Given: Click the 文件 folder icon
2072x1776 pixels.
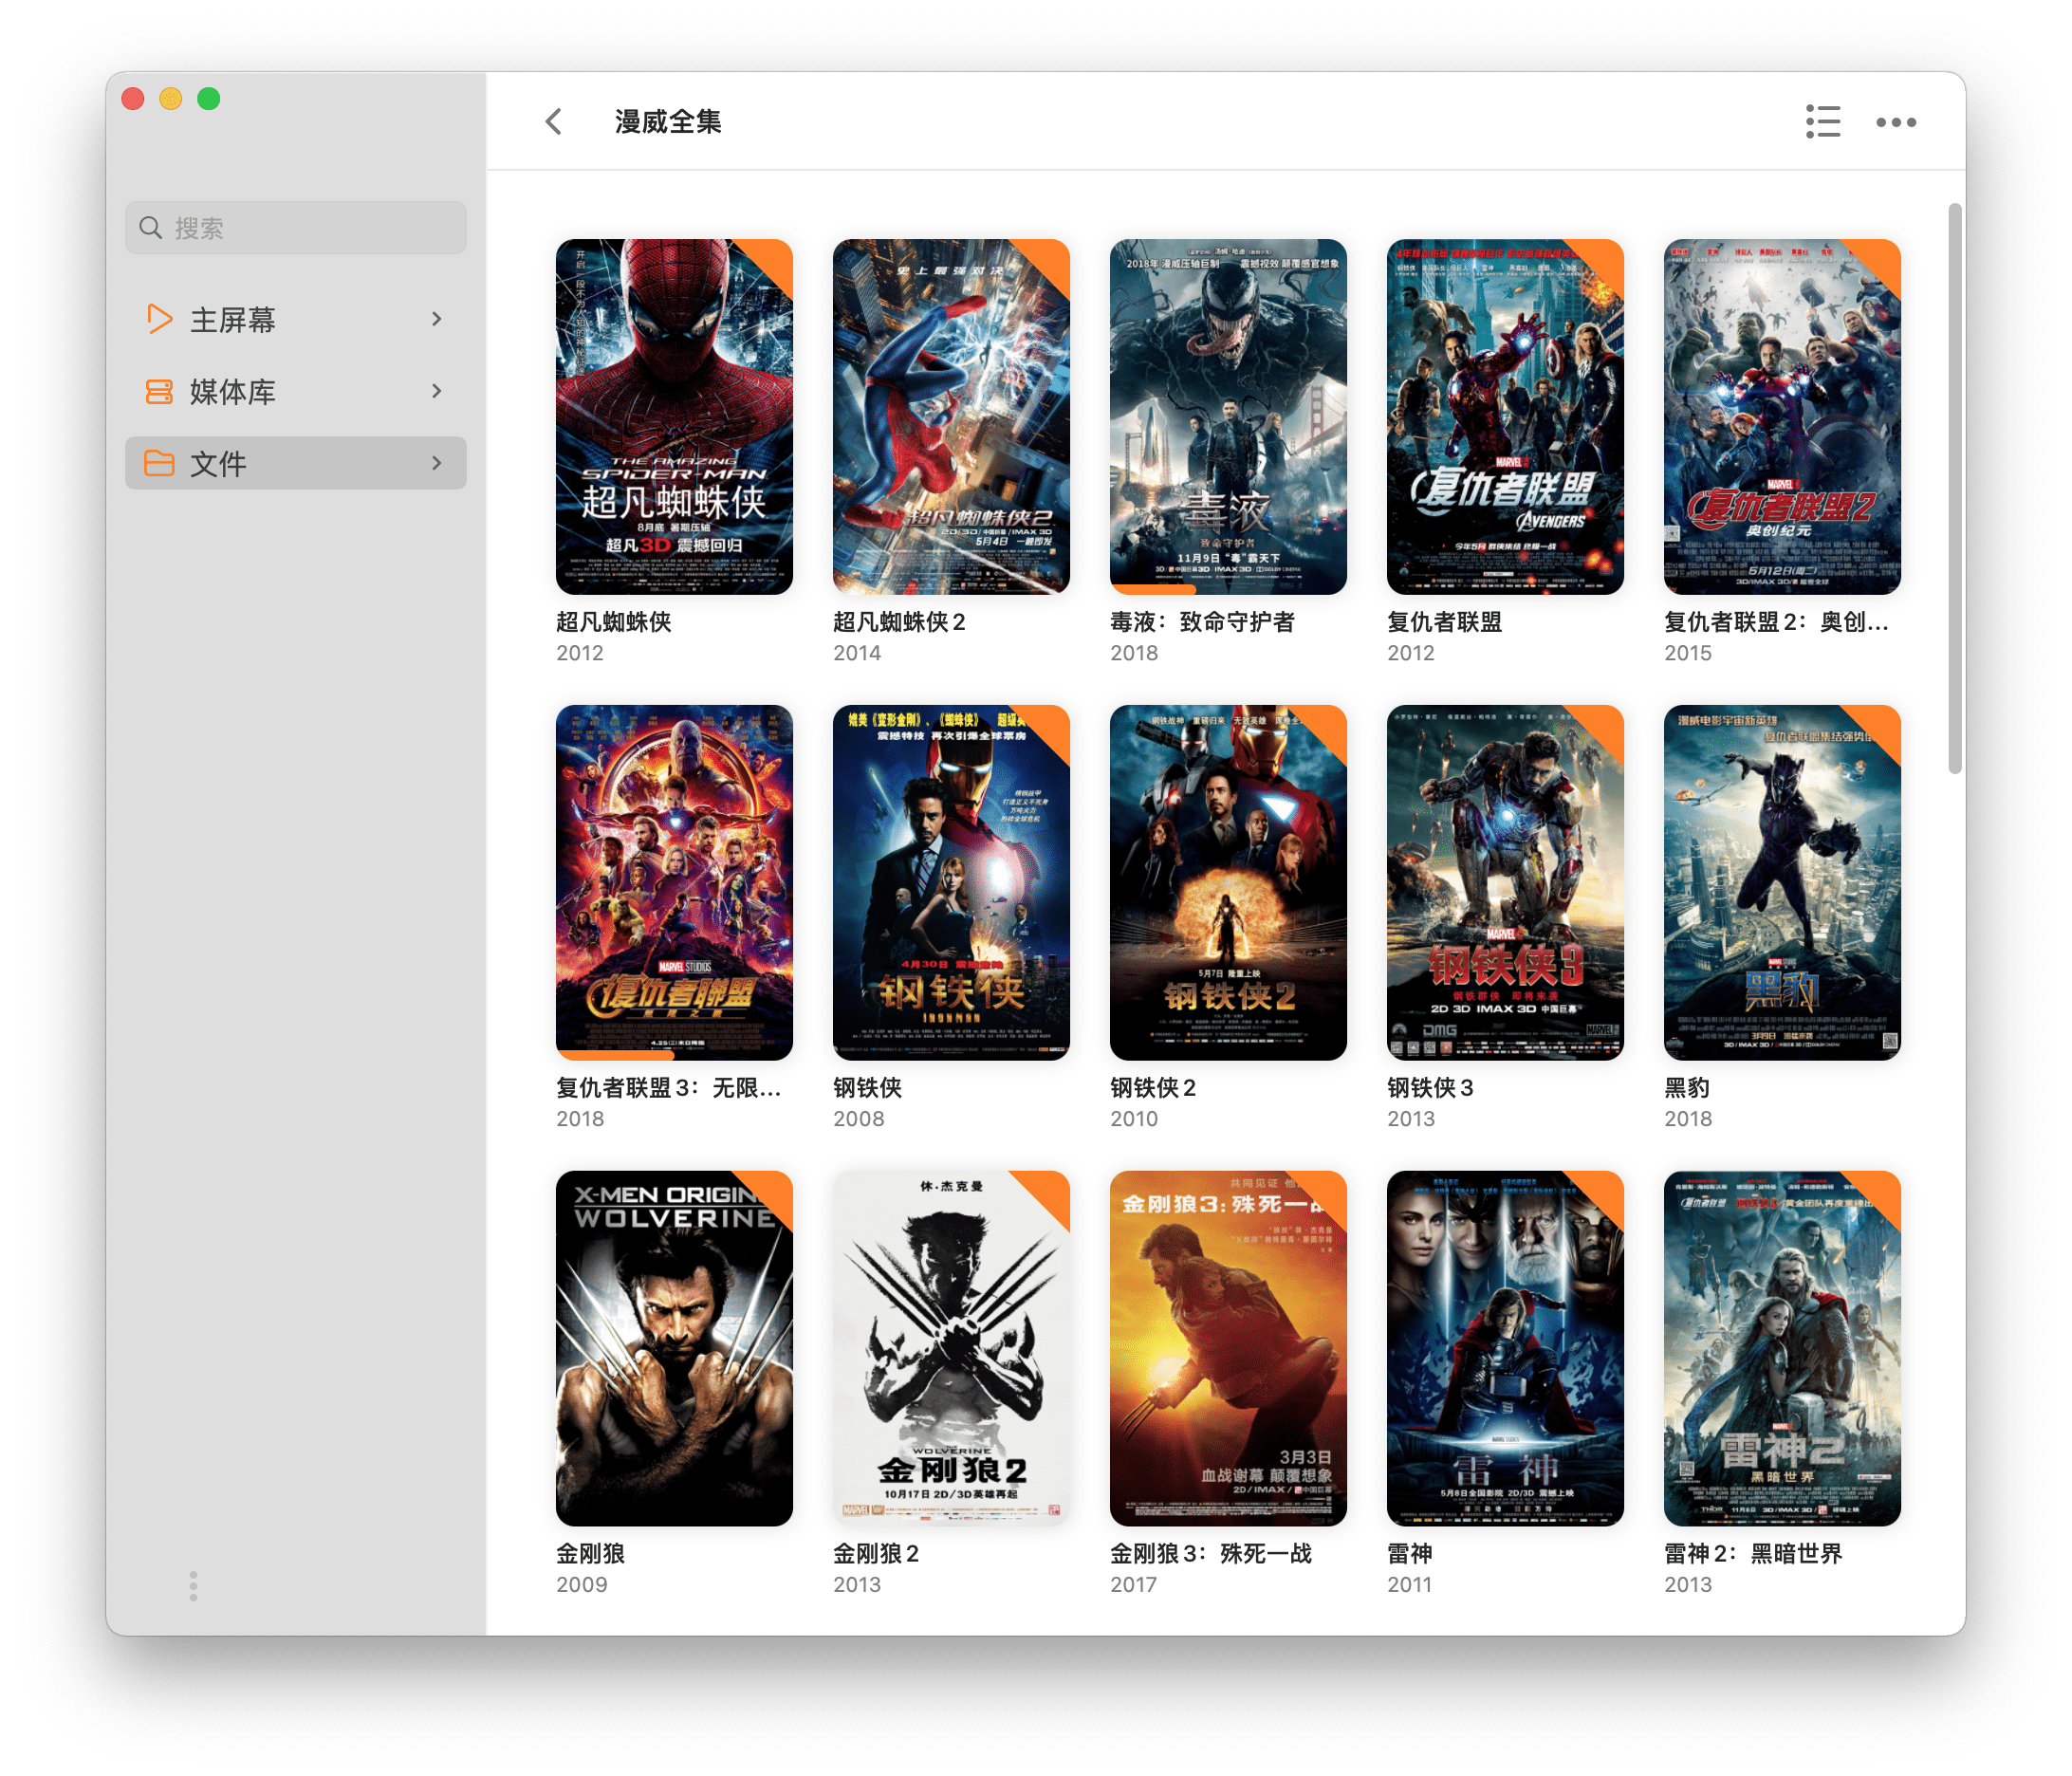Looking at the screenshot, I should pos(159,463).
